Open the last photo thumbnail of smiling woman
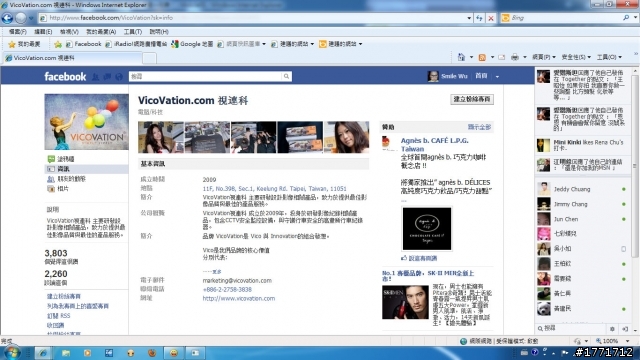 [347, 137]
